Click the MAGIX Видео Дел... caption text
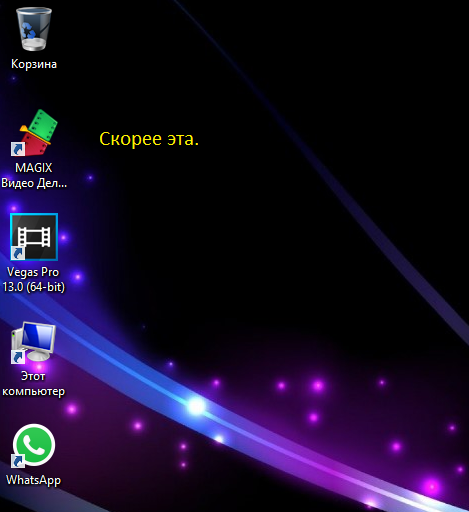Image resolution: width=469 pixels, height=512 pixels. coord(34,175)
